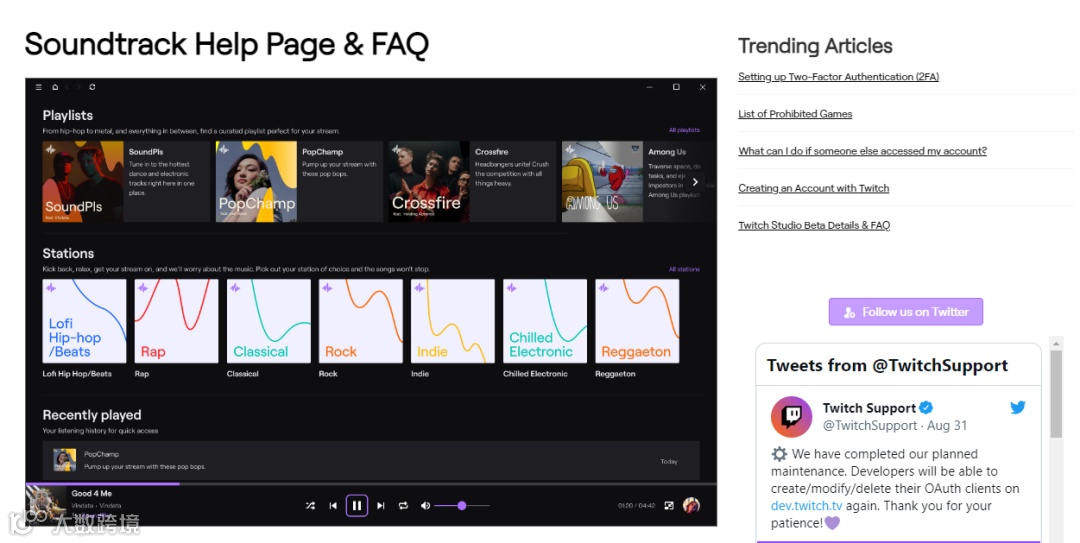Click the Chilled Electronic label under tile

tap(535, 373)
